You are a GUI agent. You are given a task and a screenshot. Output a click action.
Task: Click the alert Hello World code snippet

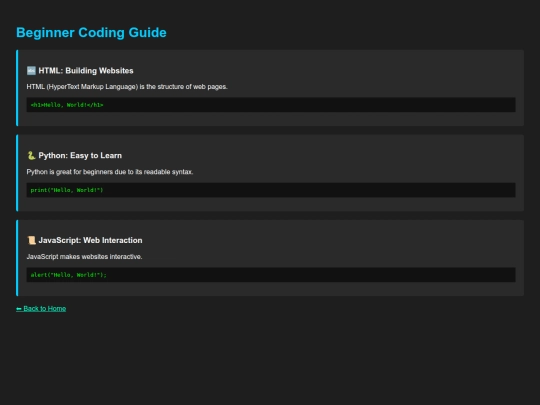pos(271,275)
